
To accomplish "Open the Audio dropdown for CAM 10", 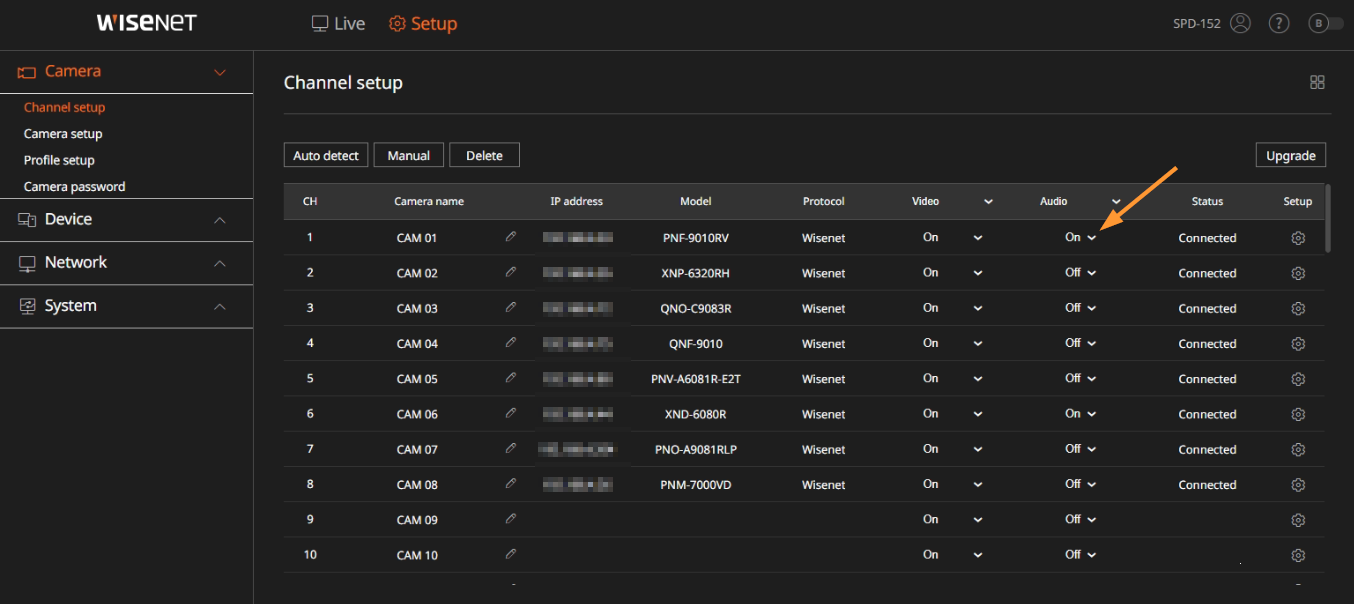I will [1092, 555].
